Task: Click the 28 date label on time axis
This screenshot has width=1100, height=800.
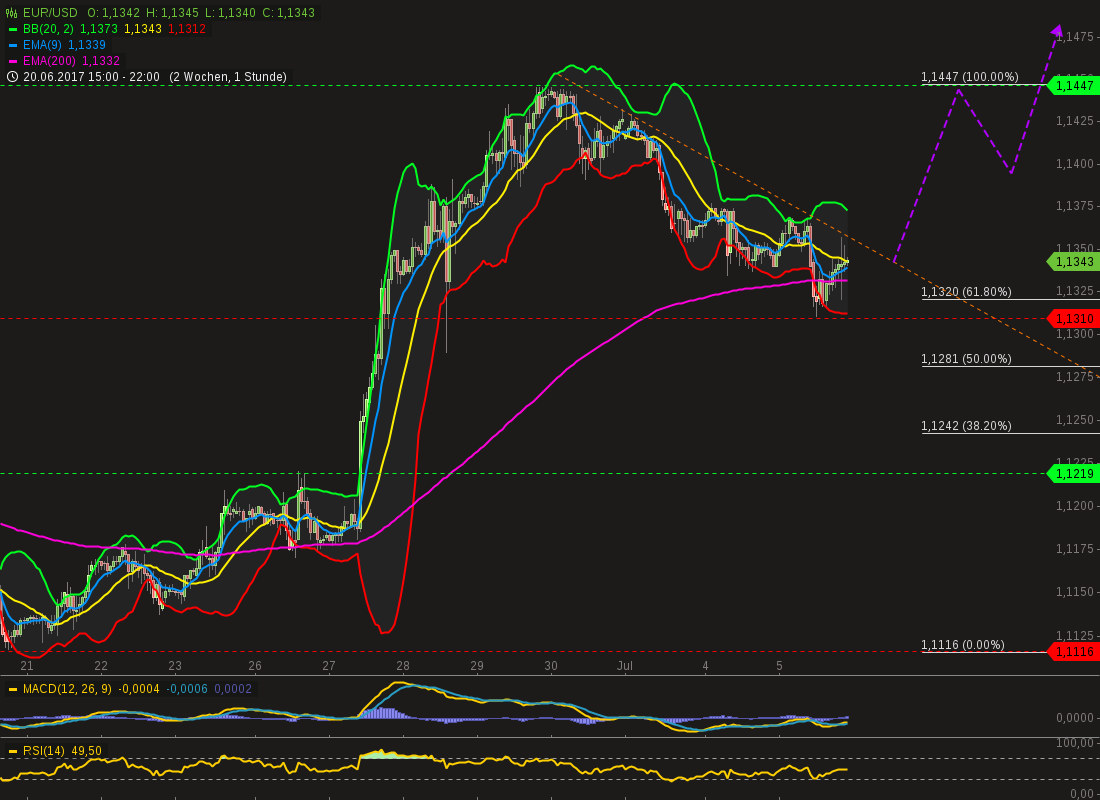Action: coord(403,666)
